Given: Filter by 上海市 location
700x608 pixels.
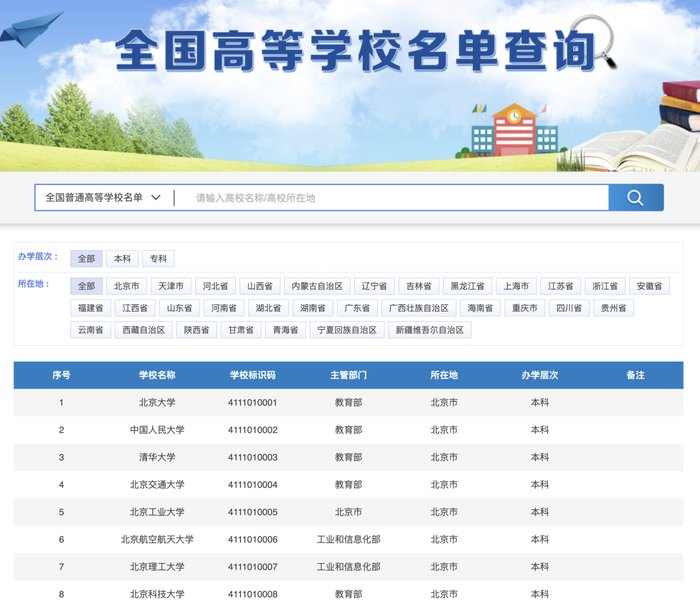Looking at the screenshot, I should point(516,286).
